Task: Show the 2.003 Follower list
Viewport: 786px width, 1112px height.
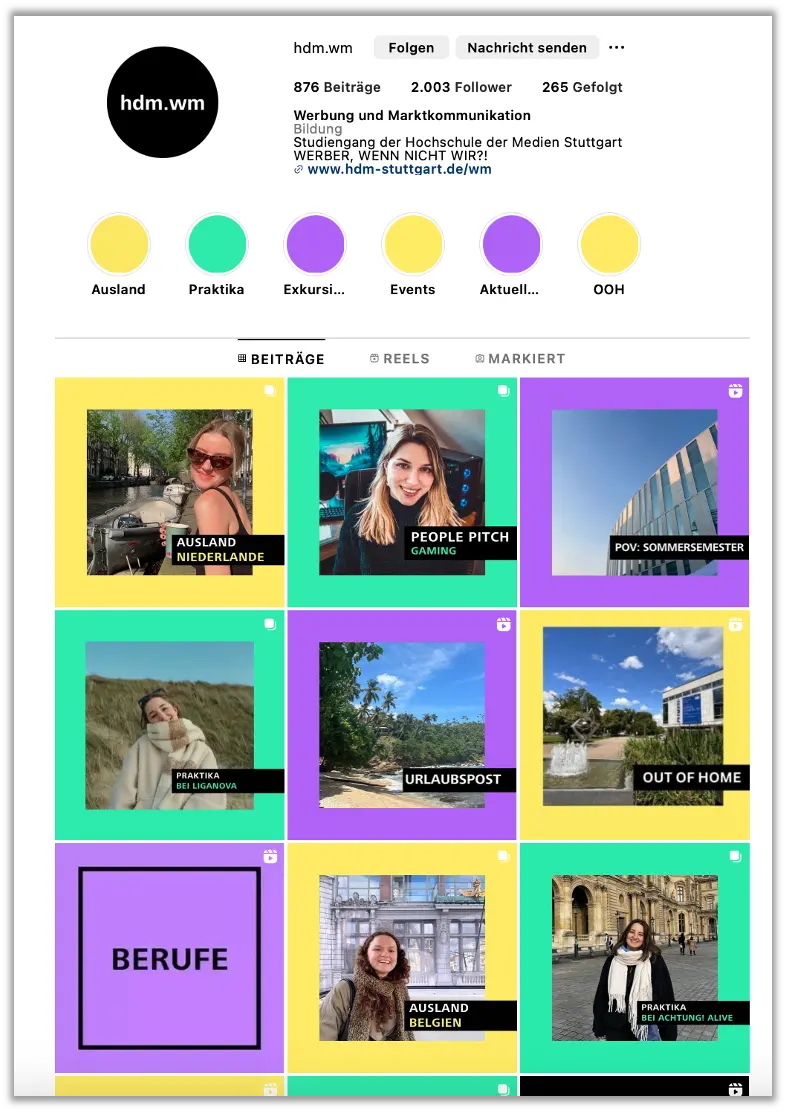Action: [x=461, y=88]
